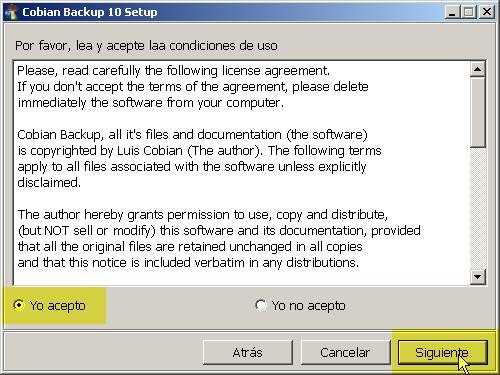Viewport: 500px width, 375px height.
Task: Click the "Por favor, lea y acepte" heading
Action: [x=146, y=46]
